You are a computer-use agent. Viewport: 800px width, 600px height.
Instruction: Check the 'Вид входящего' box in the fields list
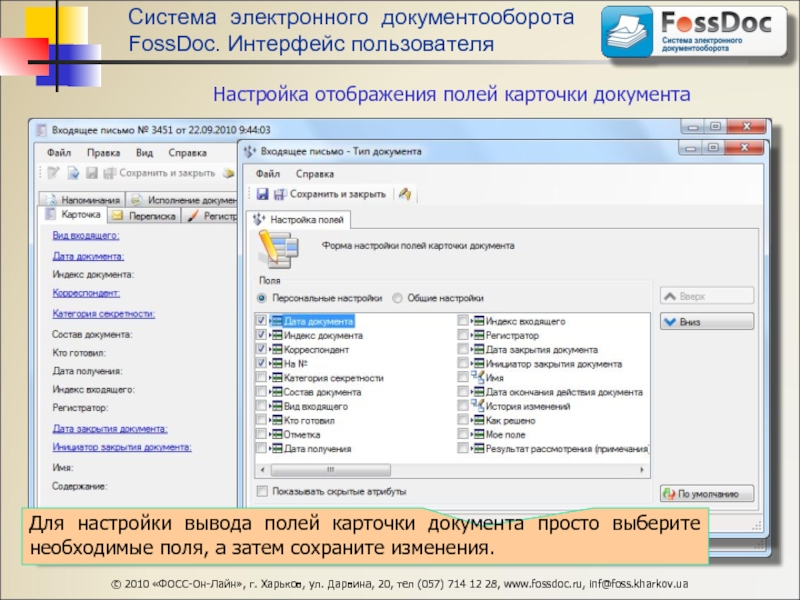pos(261,406)
